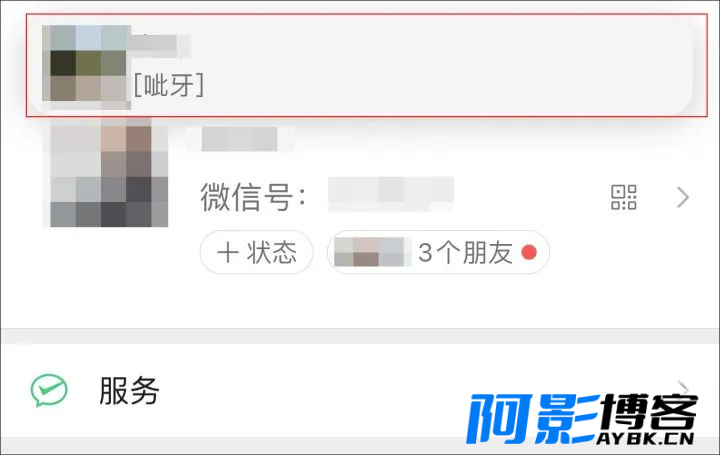View the 3个朋友 status updates
Screen dimensions: 720x455
(x=438, y=253)
